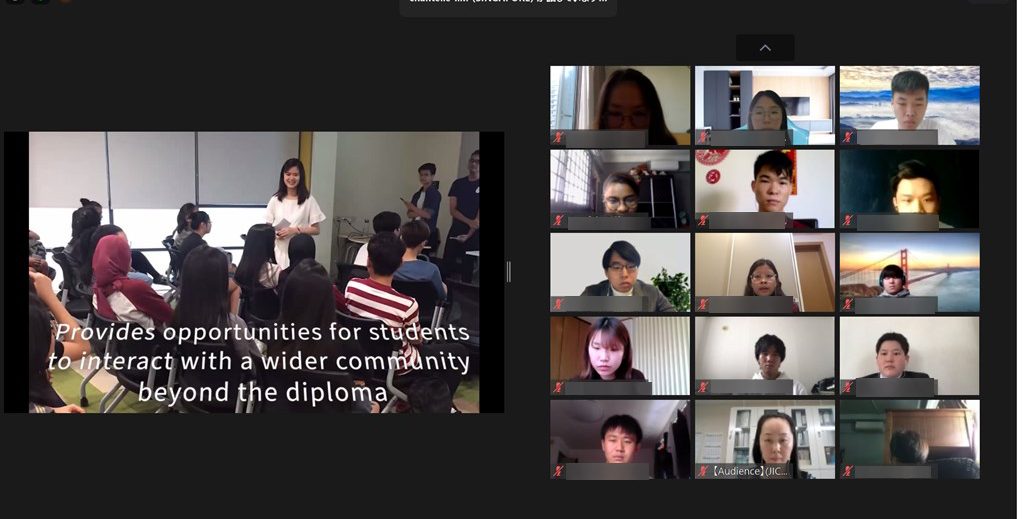Click muted mic icon on red Chinese decorations tile
Viewport: 1023px width, 519px height.
[703, 221]
